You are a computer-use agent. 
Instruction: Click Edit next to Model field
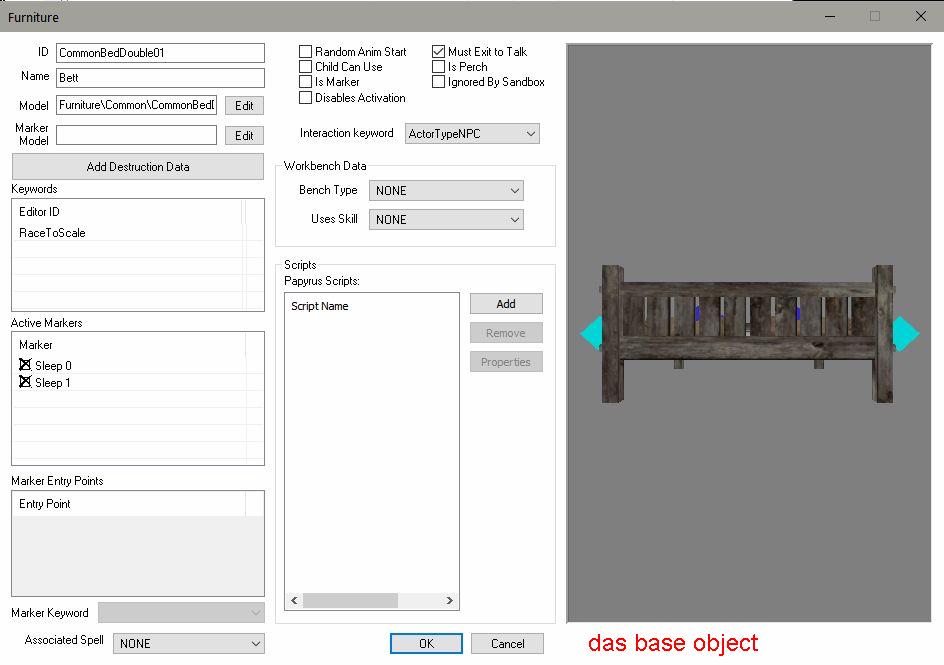[244, 105]
